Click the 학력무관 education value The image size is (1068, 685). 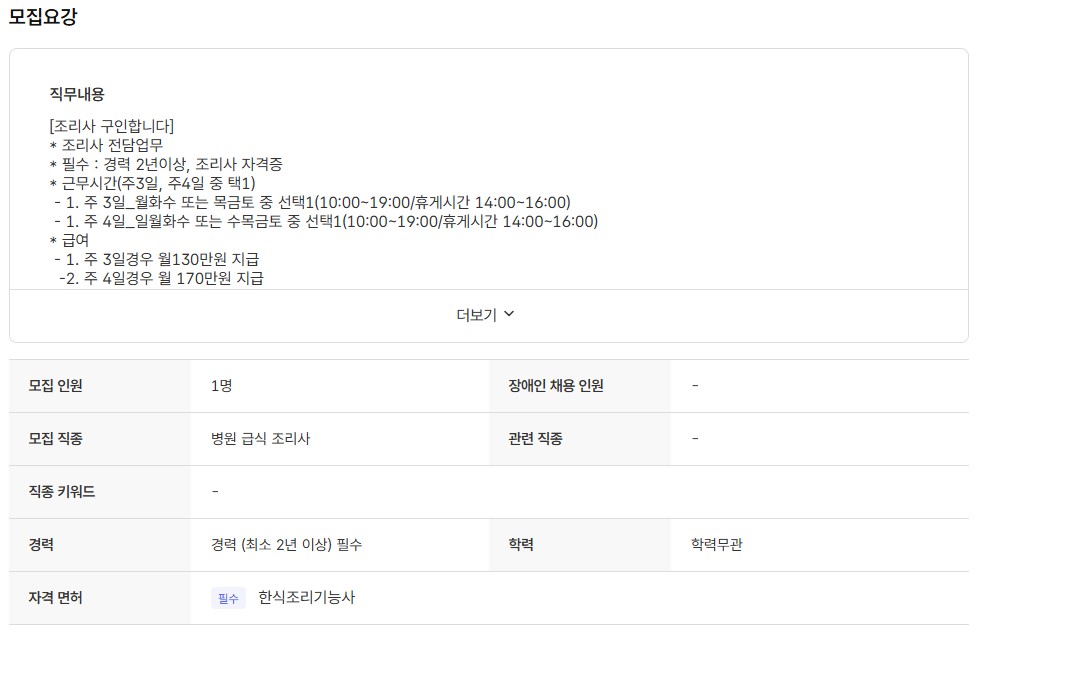click(x=717, y=545)
